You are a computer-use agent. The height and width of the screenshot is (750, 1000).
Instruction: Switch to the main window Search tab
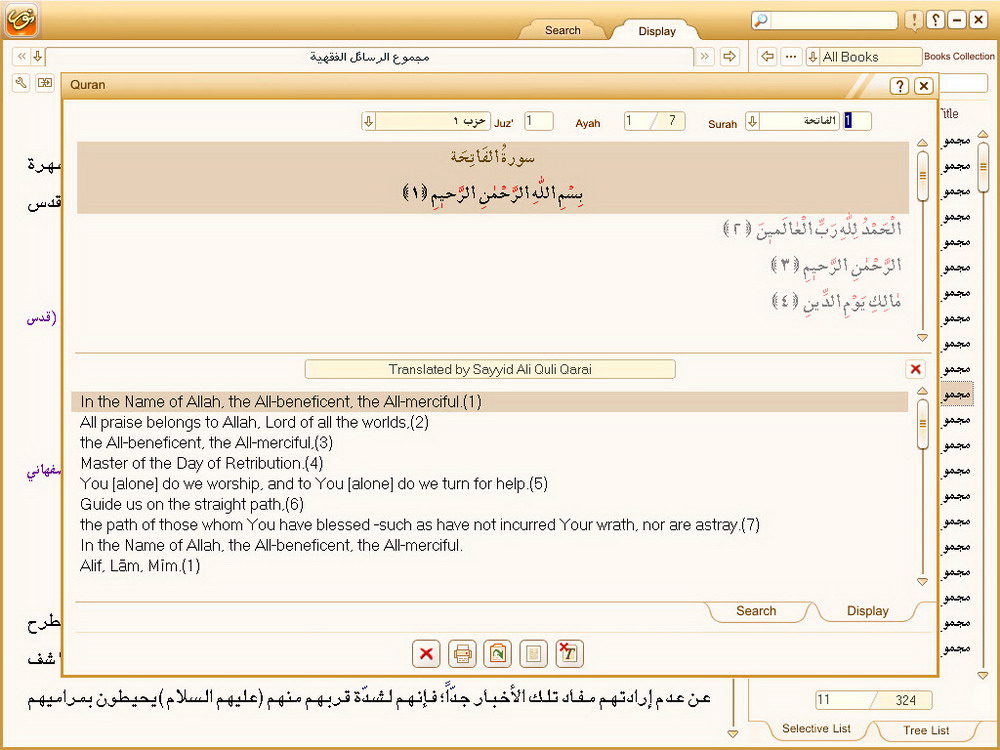click(562, 30)
